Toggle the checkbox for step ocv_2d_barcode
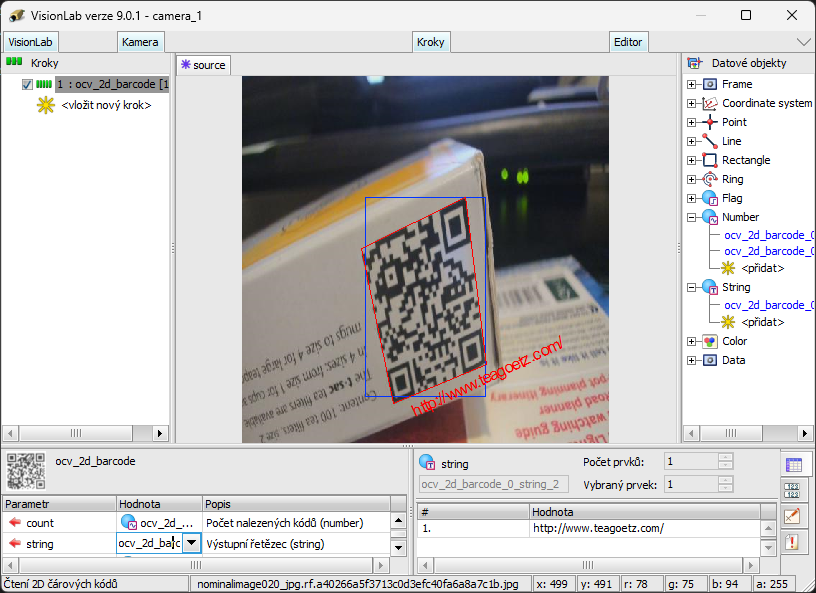This screenshot has width=816, height=593. click(x=27, y=85)
